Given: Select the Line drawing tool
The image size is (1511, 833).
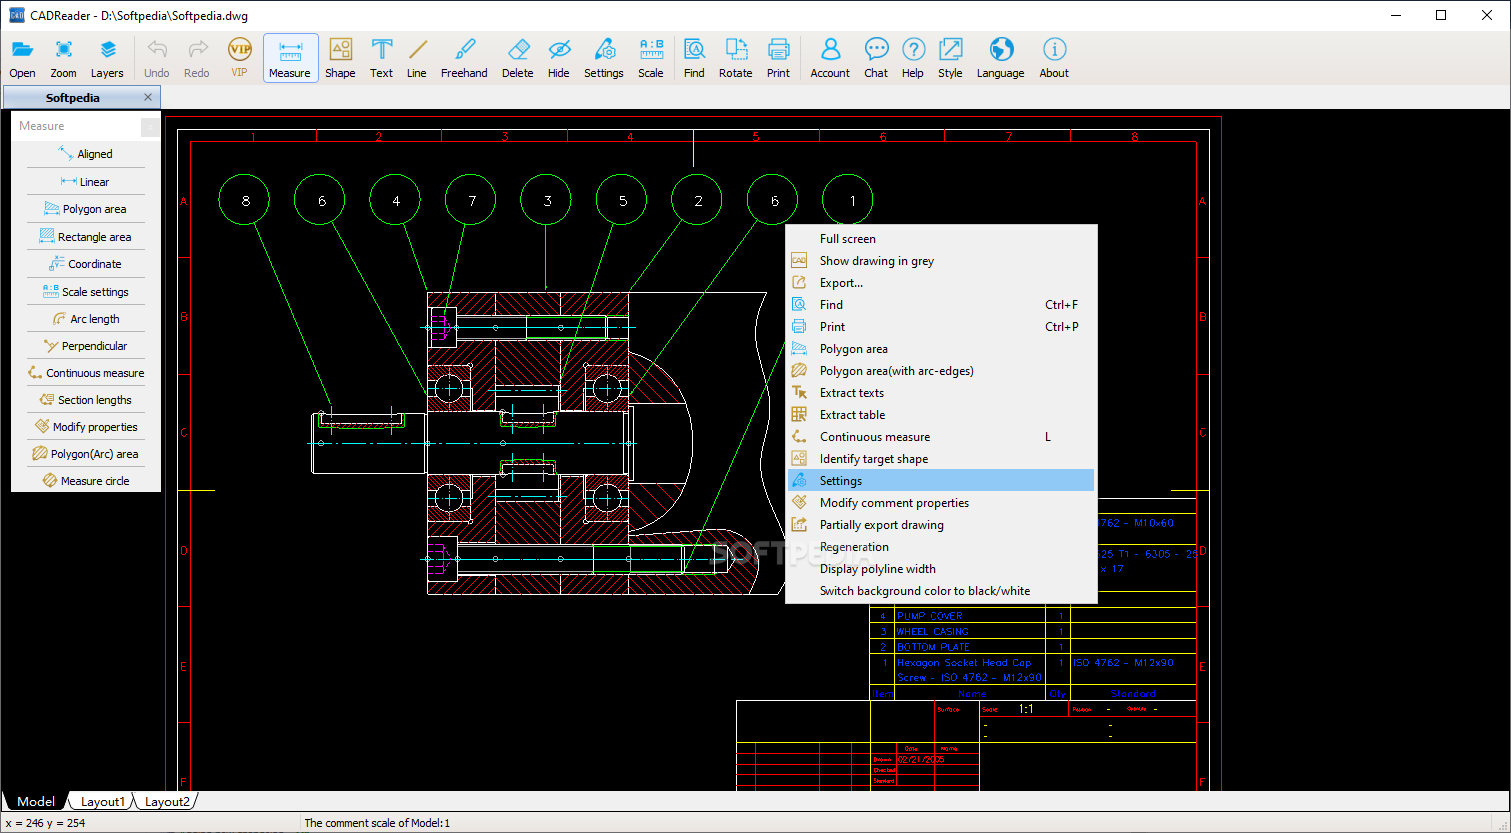Looking at the screenshot, I should click(417, 58).
